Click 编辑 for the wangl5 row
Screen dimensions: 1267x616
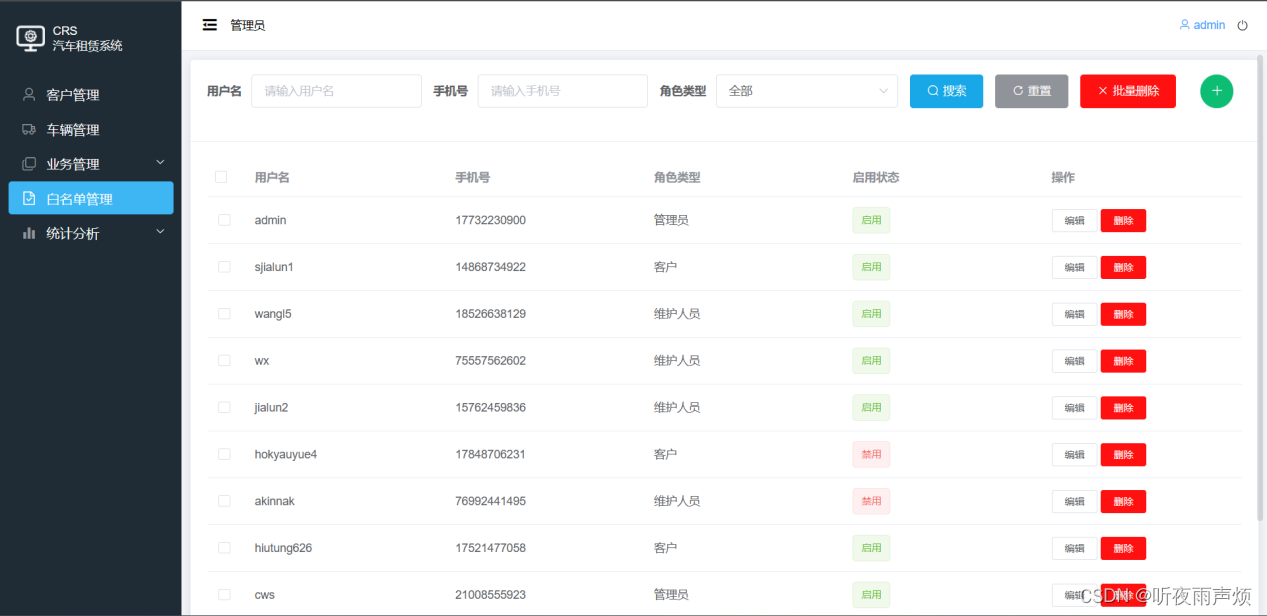(x=1074, y=314)
